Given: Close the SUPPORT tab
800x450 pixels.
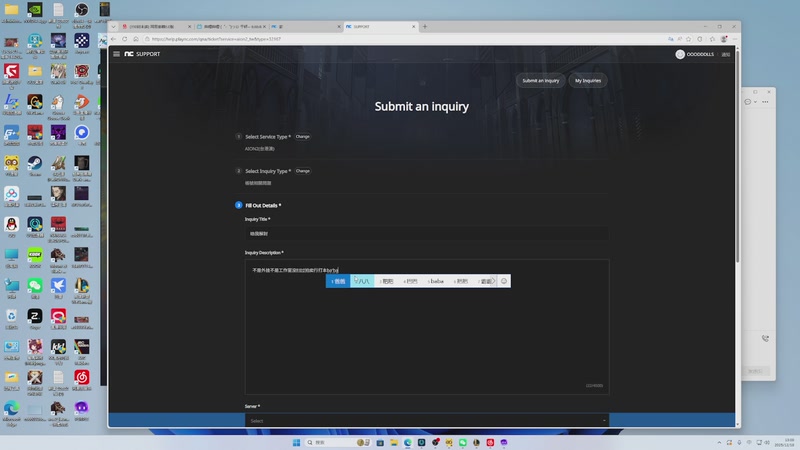Looking at the screenshot, I should click(x=413, y=27).
